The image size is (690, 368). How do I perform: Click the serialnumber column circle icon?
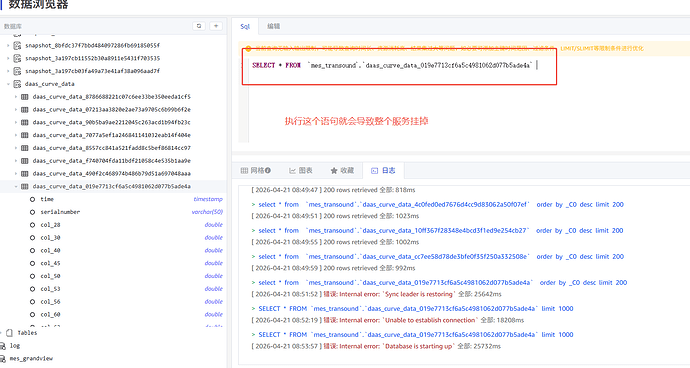click(x=33, y=212)
